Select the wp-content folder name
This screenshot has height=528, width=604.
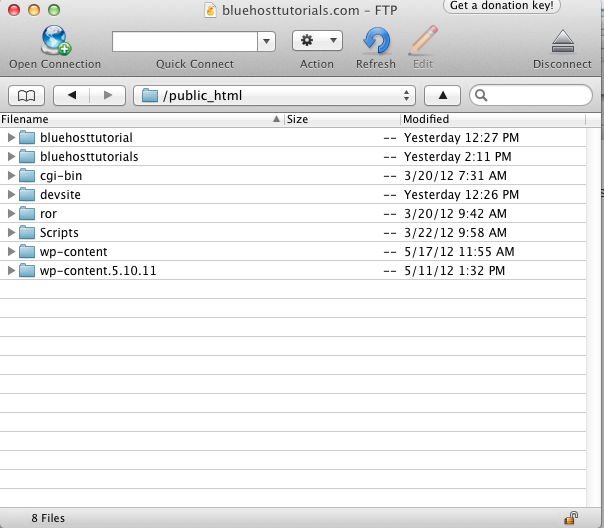coord(74,252)
